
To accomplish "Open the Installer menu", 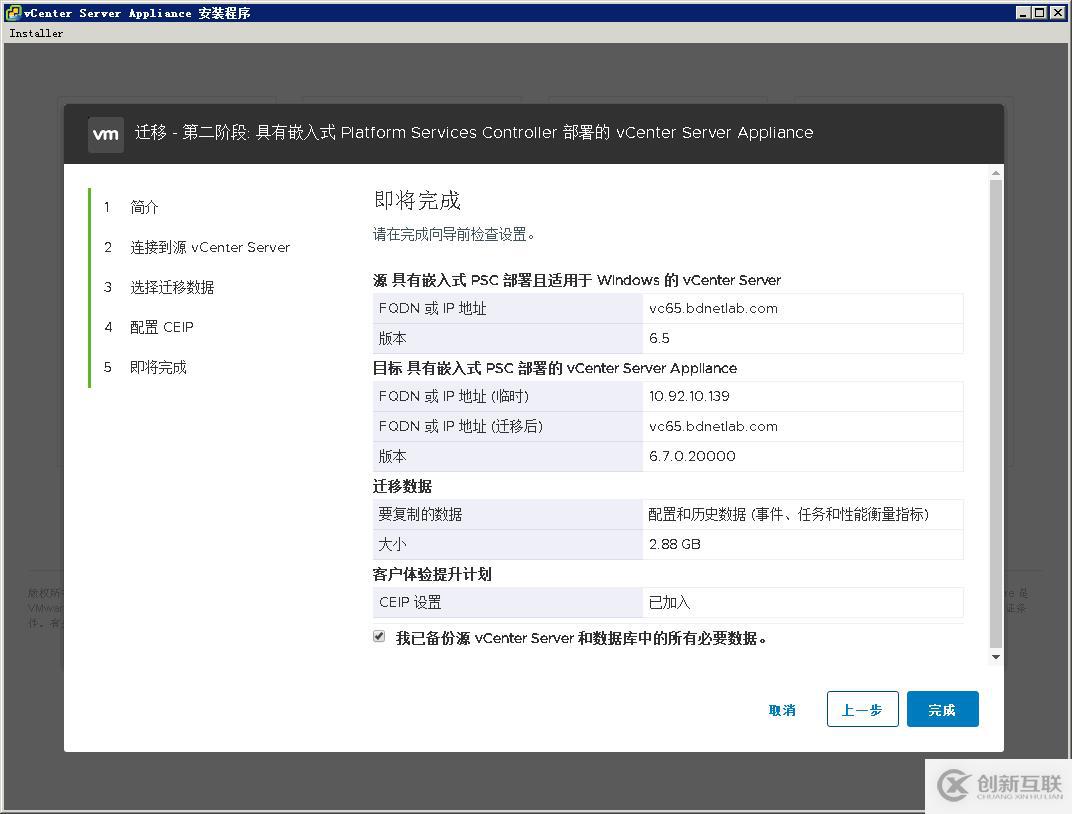I will tap(36, 33).
